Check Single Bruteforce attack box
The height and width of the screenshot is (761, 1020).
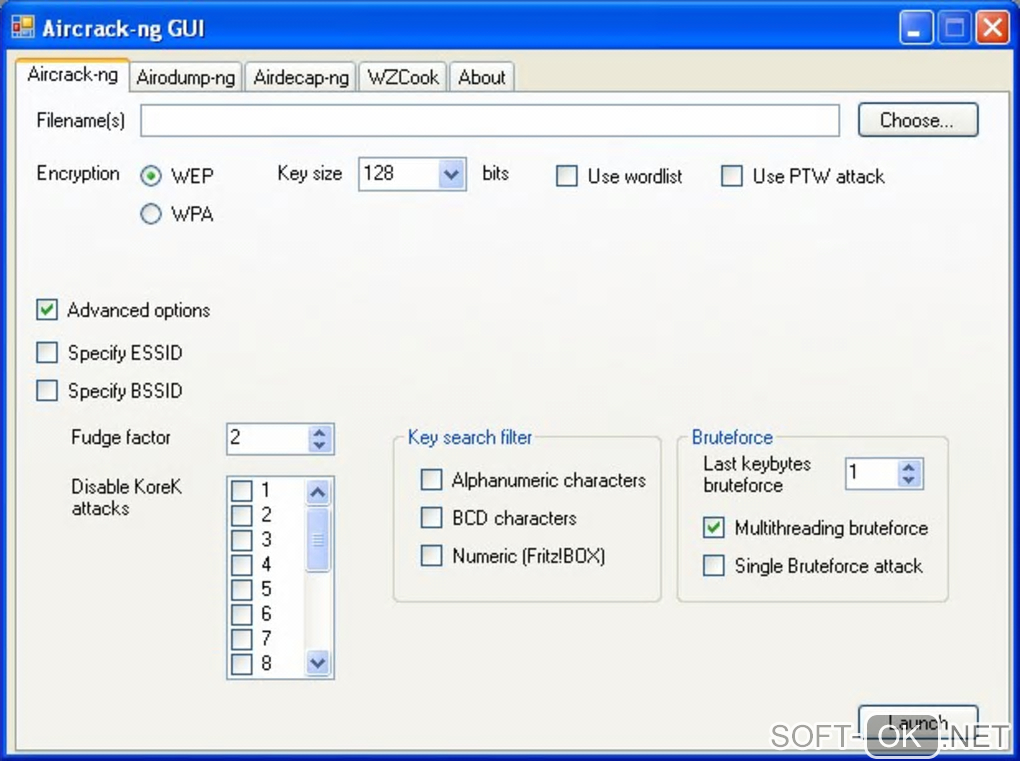[x=714, y=565]
